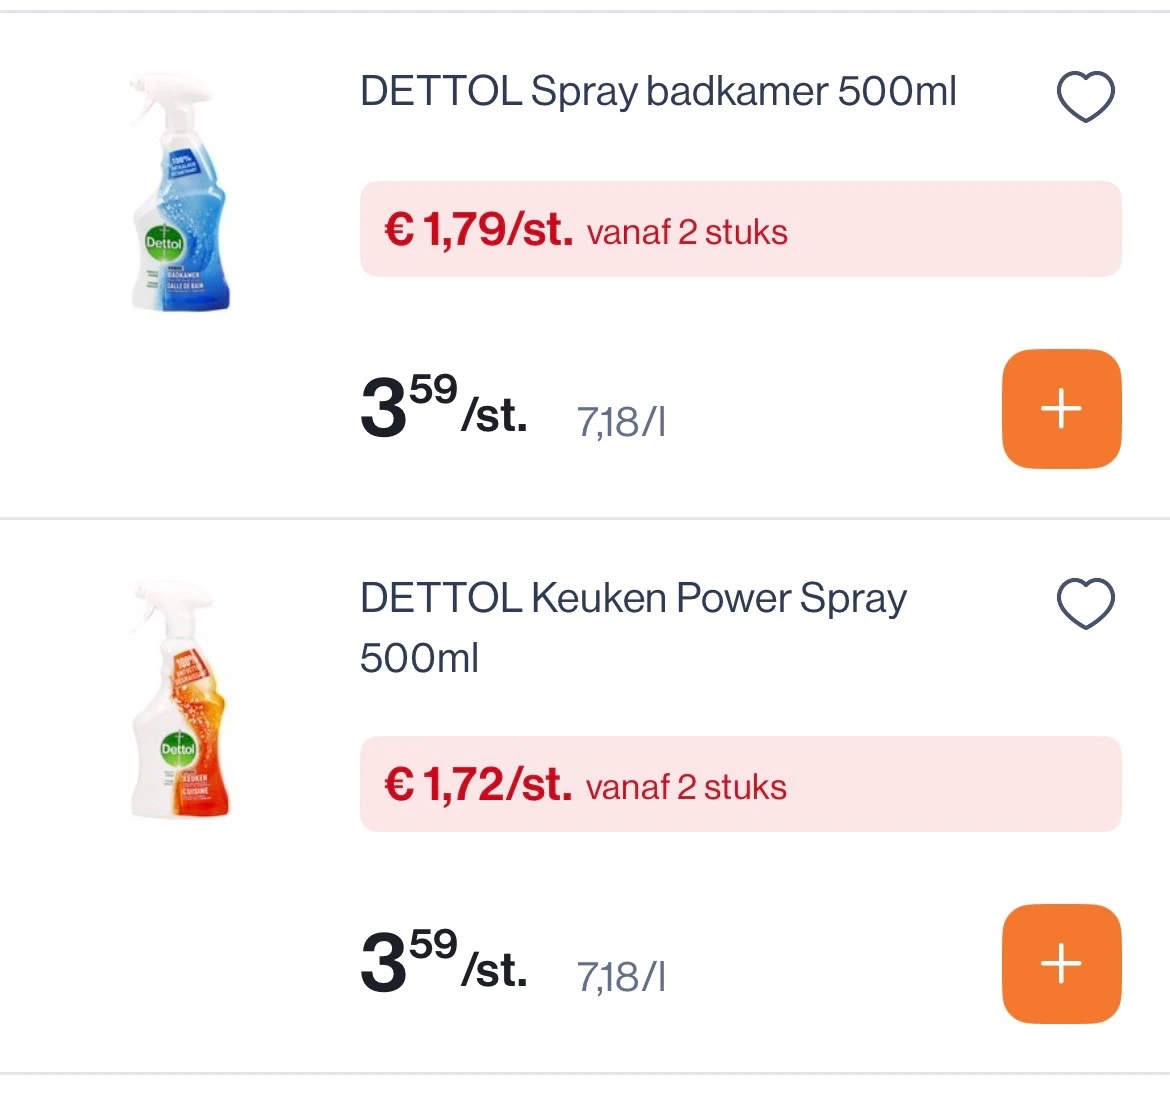The width and height of the screenshot is (1170, 1114).
Task: Click the 7,18/l unit price of Keuken spray
Action: [x=621, y=977]
